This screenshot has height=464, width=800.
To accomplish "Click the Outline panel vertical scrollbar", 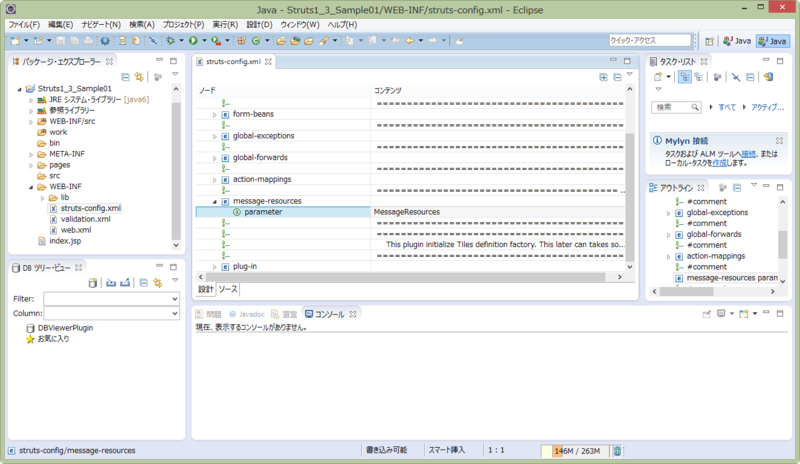I will pos(782,245).
